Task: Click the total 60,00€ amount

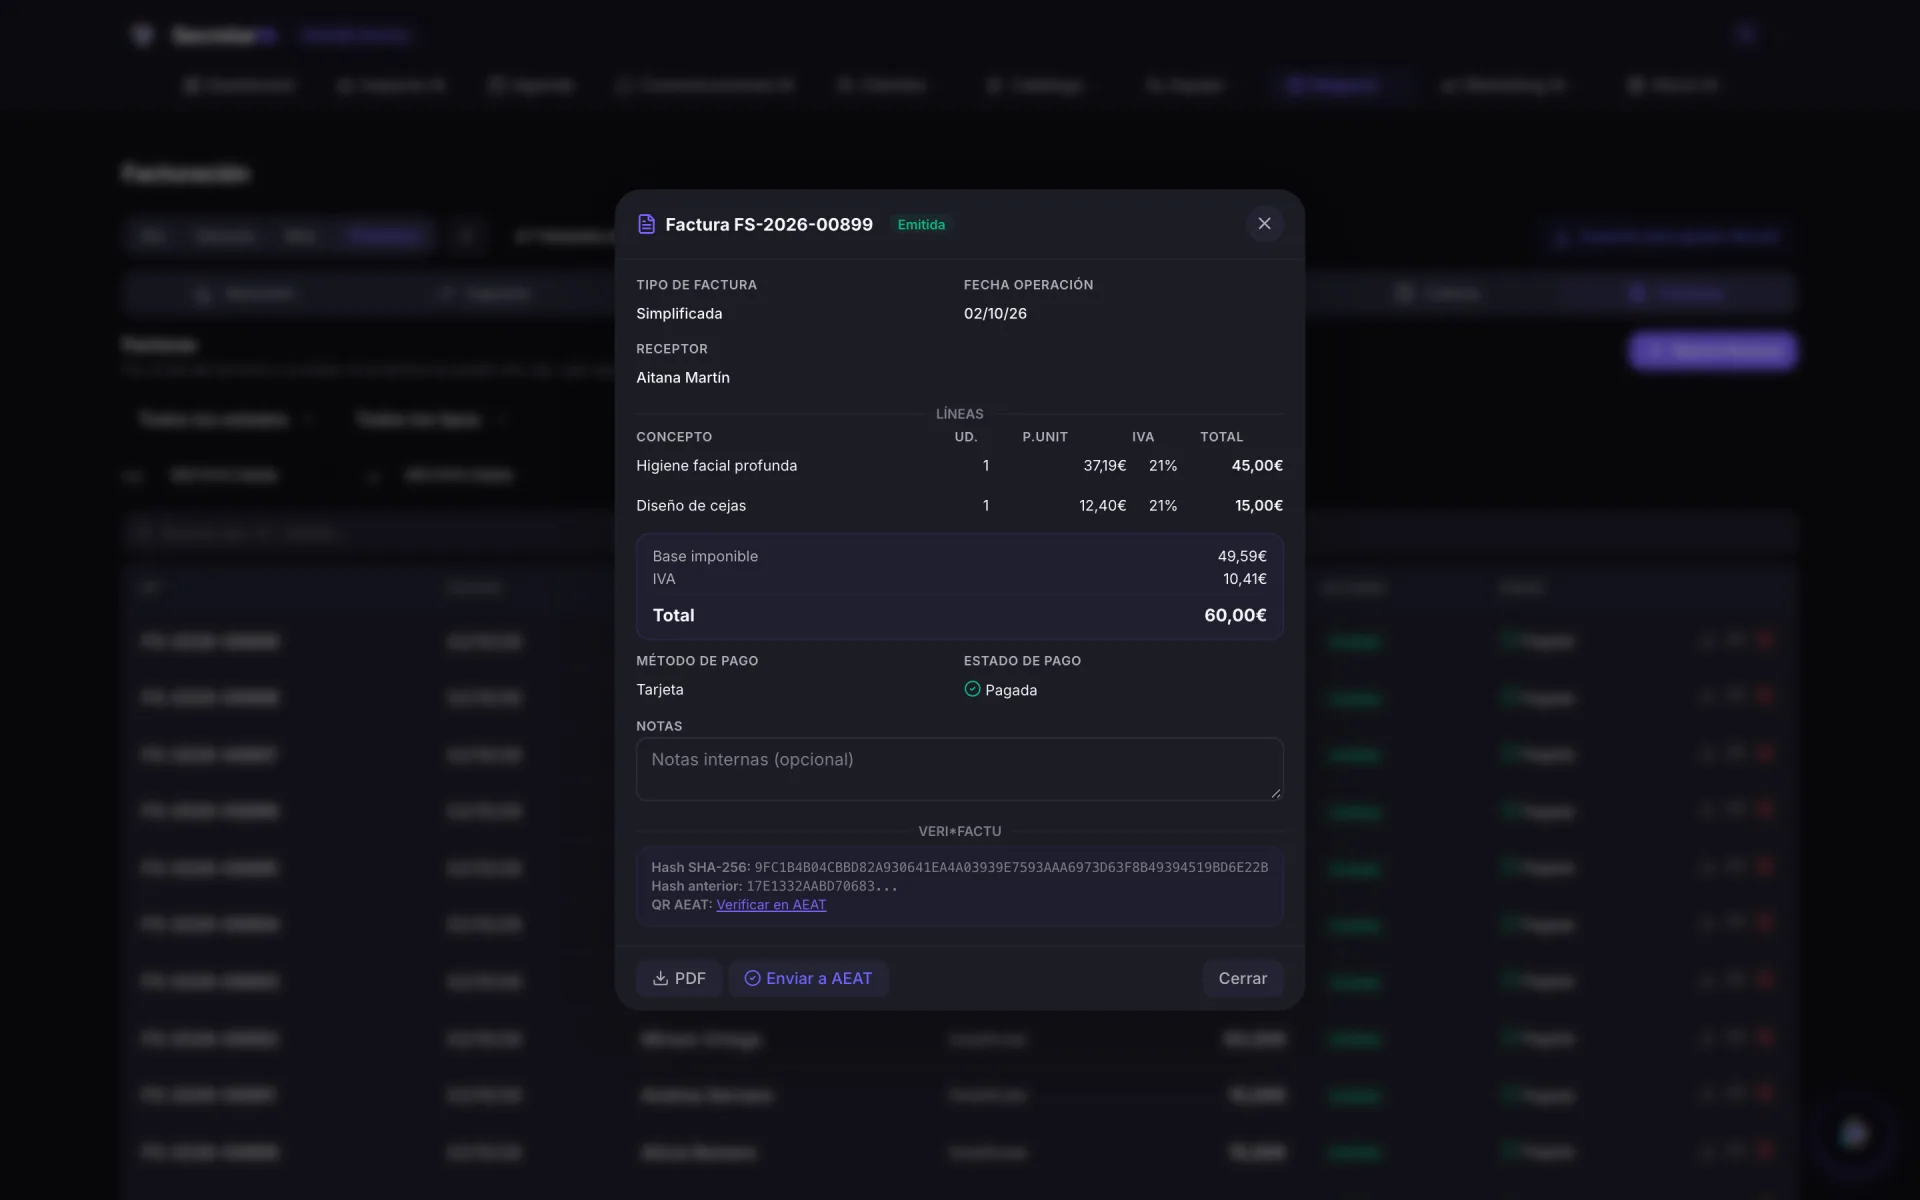Action: click(1235, 615)
